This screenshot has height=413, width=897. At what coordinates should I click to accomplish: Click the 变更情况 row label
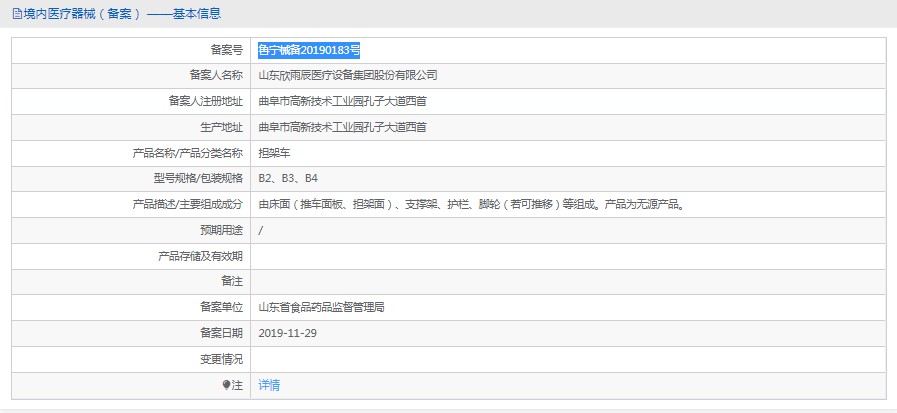click(x=220, y=359)
